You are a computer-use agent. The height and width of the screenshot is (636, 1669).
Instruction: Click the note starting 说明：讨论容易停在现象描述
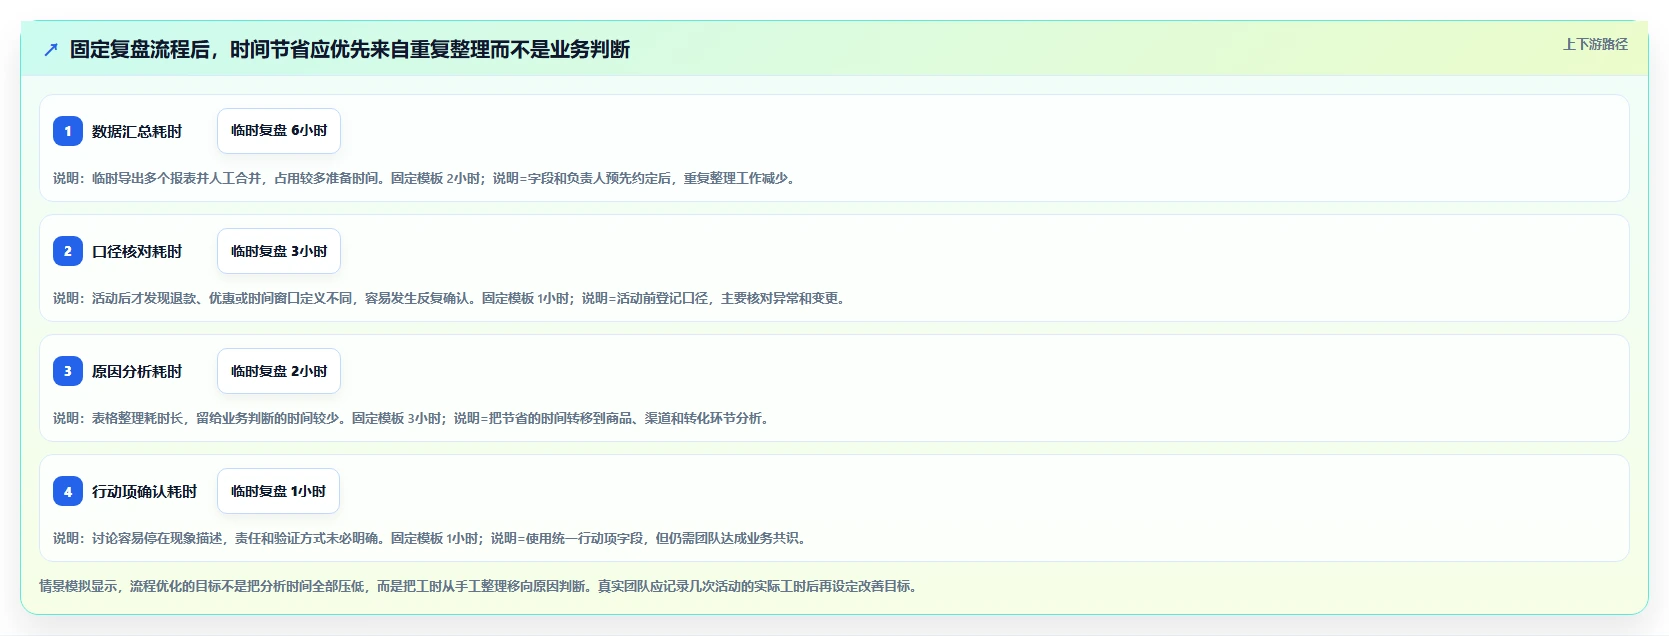click(432, 538)
